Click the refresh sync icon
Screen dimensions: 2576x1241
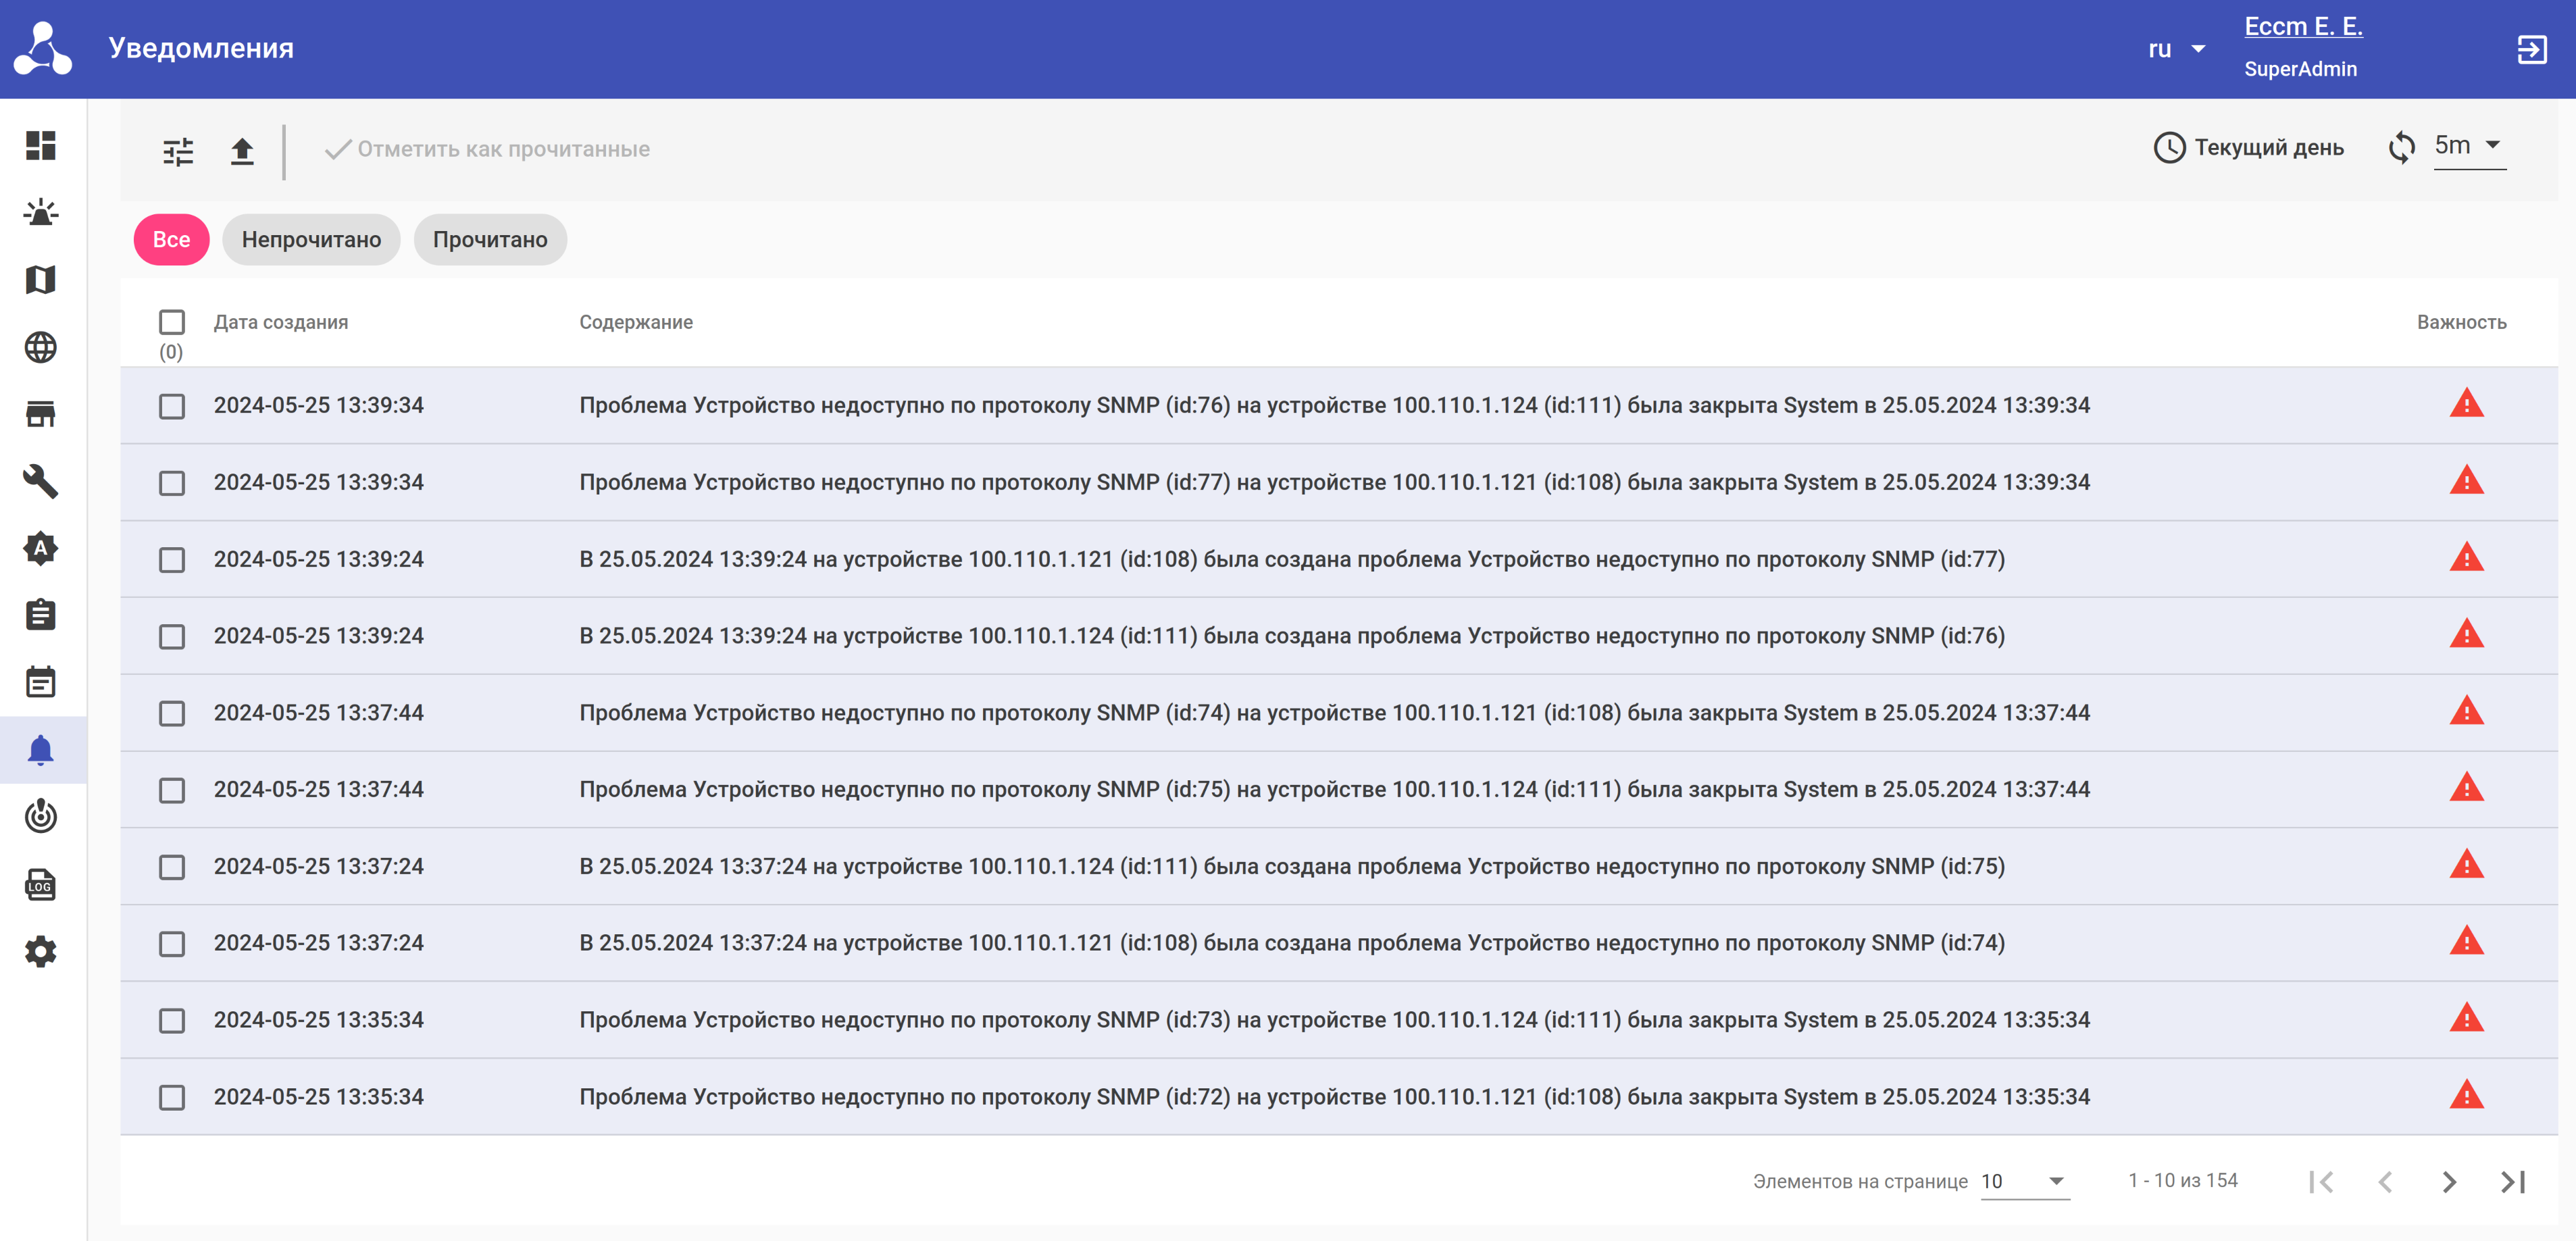(2401, 148)
